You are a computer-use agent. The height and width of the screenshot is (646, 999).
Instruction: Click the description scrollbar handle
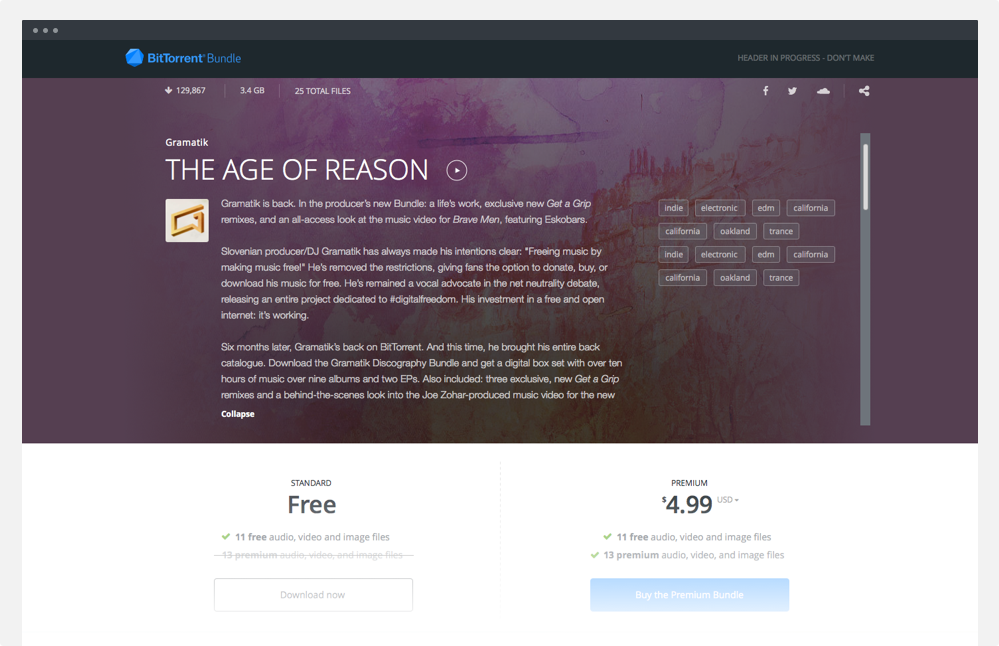[x=865, y=177]
